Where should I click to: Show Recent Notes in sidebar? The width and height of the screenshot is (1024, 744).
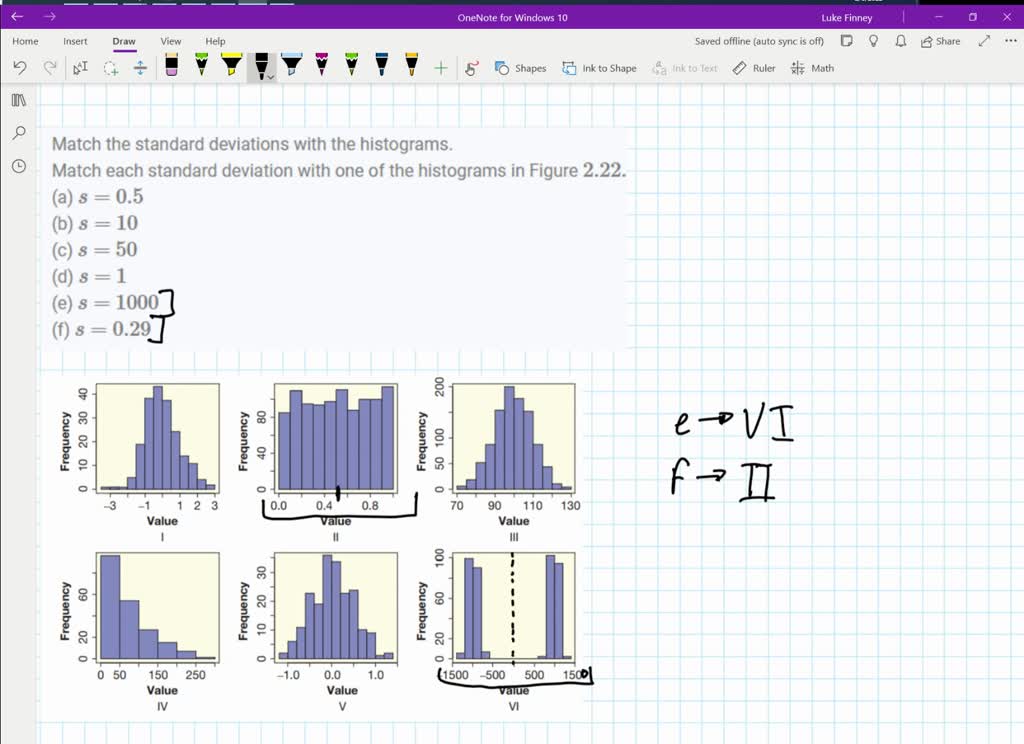(x=18, y=164)
